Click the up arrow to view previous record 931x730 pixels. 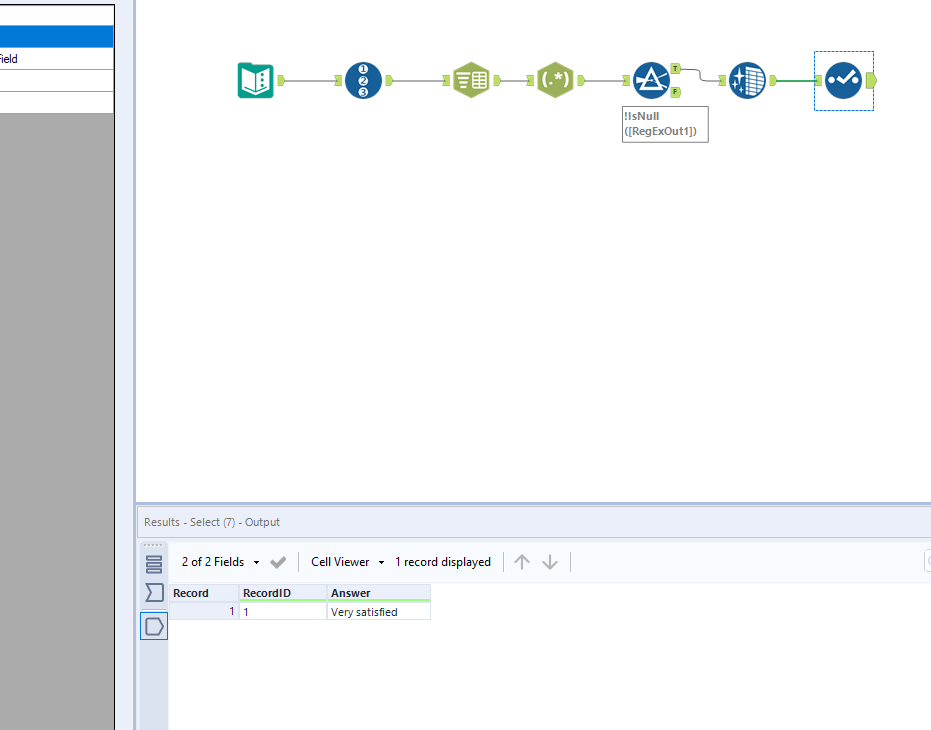pyautogui.click(x=521, y=561)
